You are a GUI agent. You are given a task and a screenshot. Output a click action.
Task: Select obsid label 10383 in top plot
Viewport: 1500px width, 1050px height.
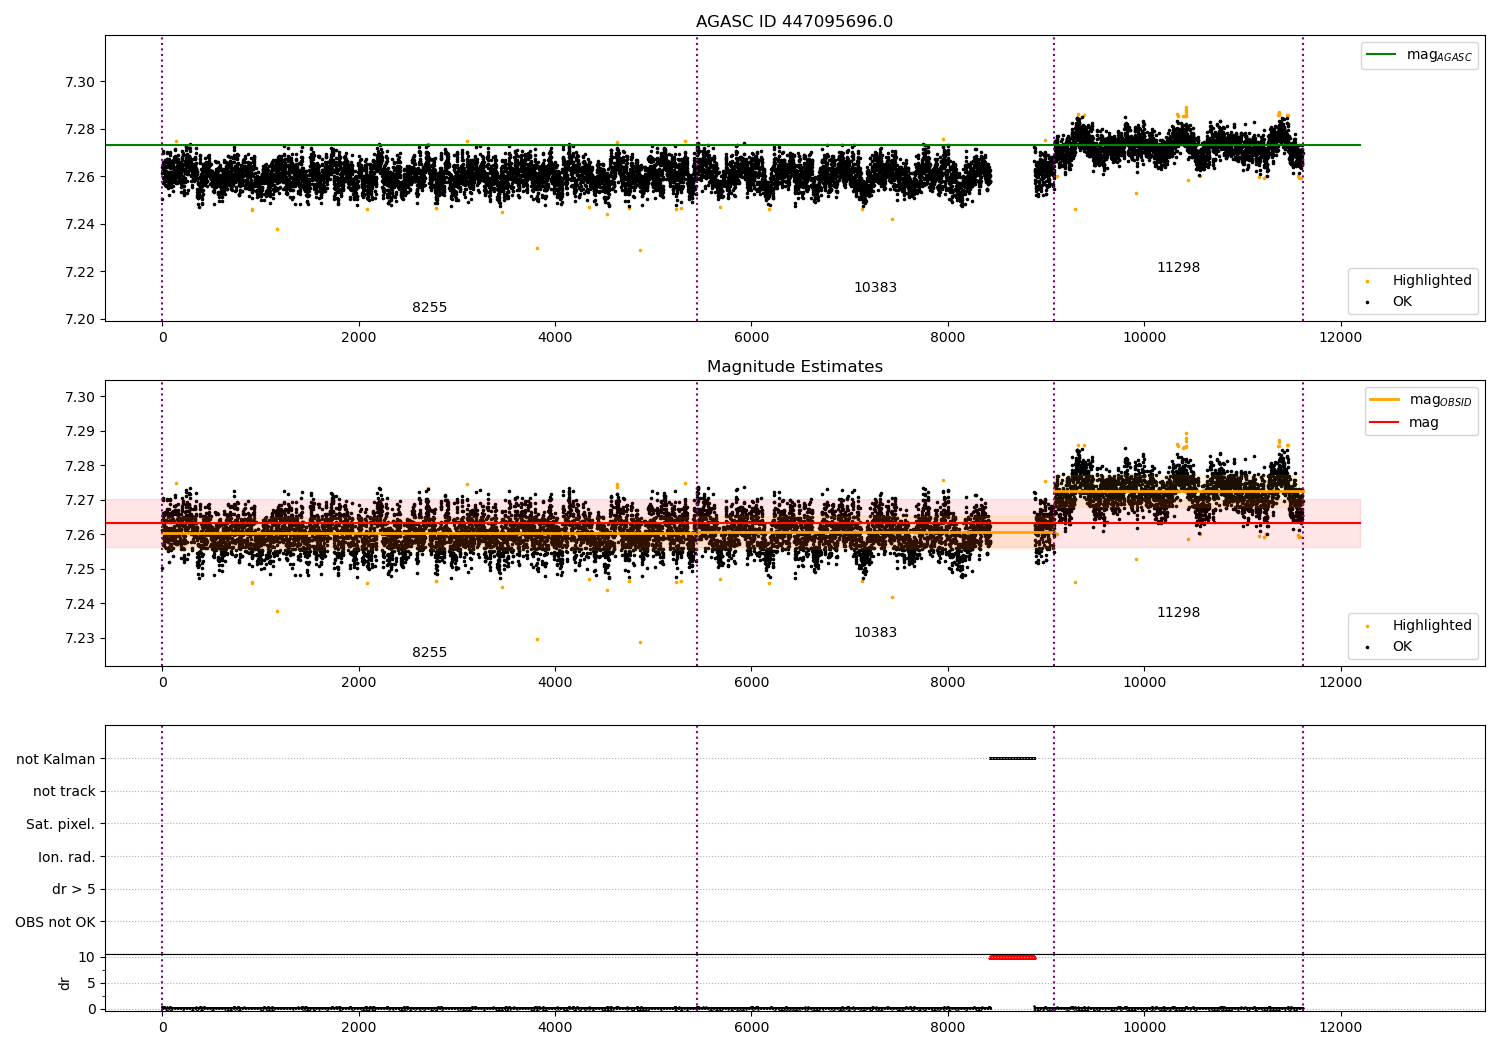(875, 288)
